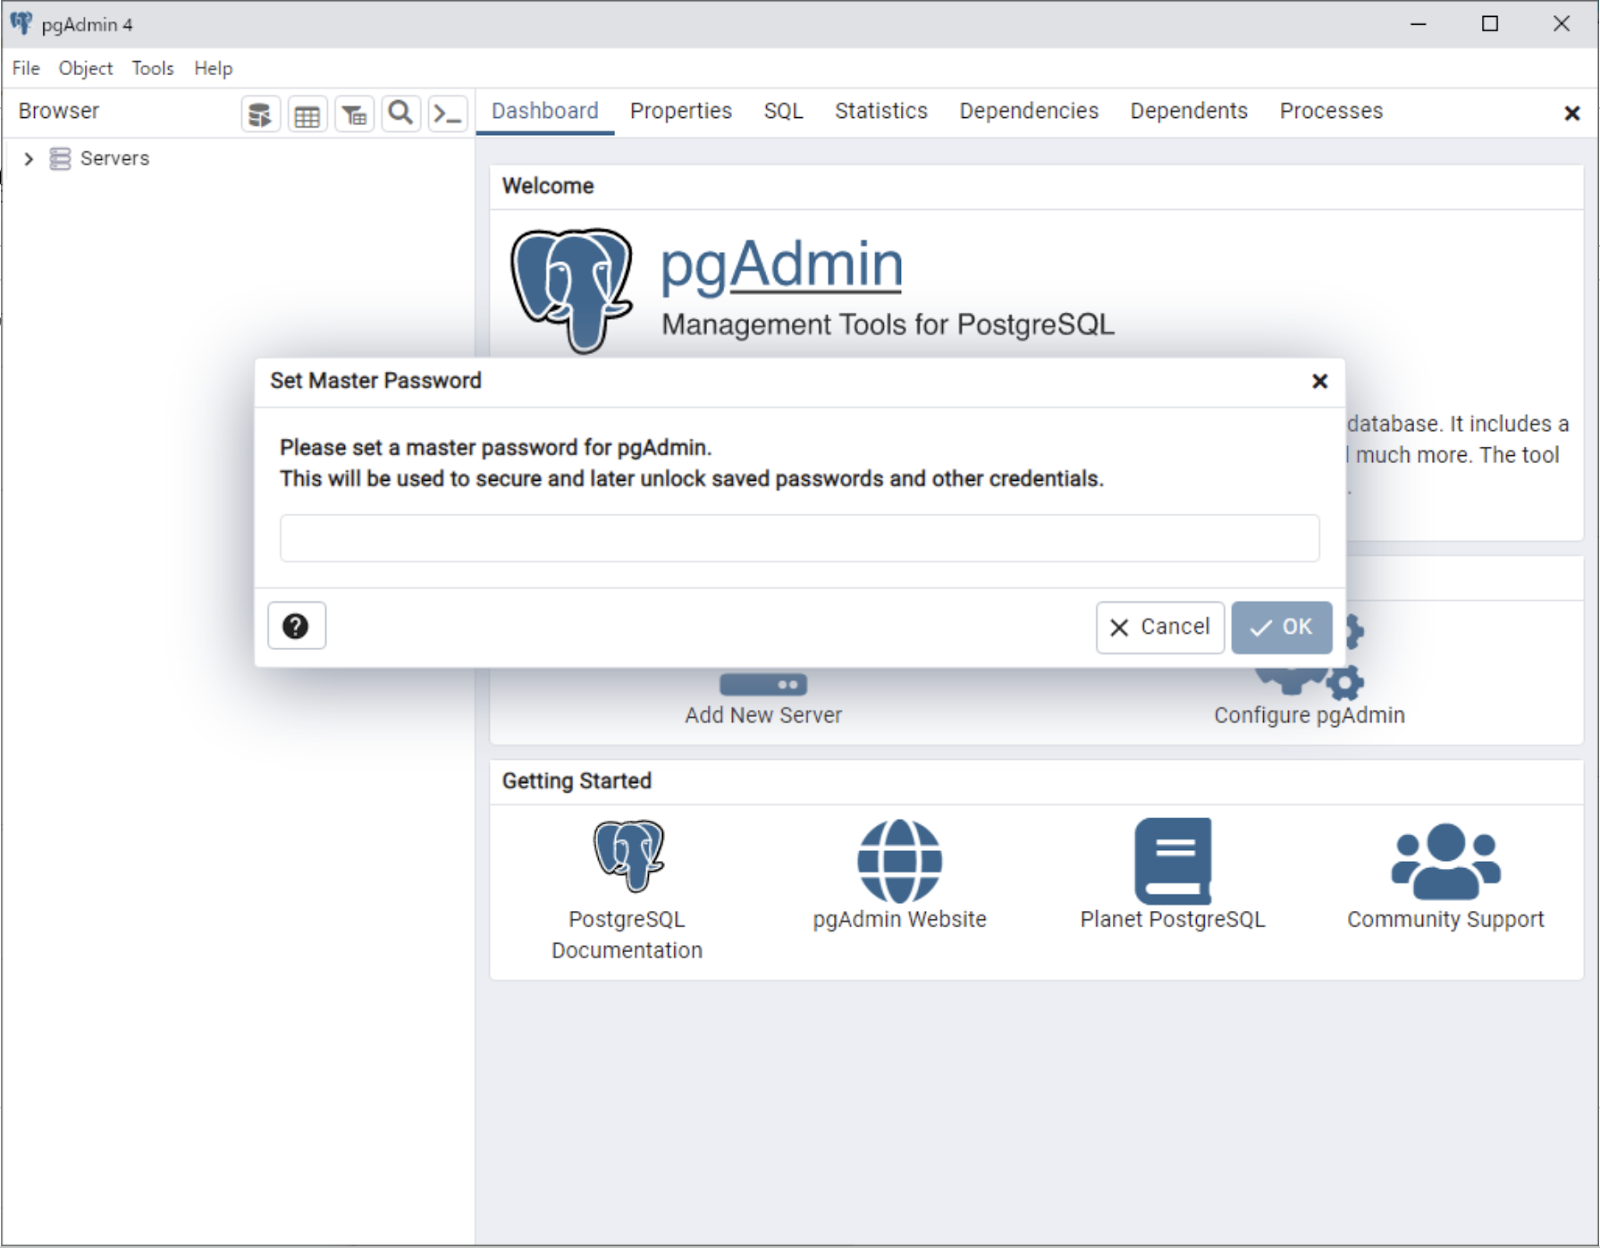Click the pgAdmin elephant logo in Welcome
Viewport: 1600px width, 1248px height.
point(571,290)
